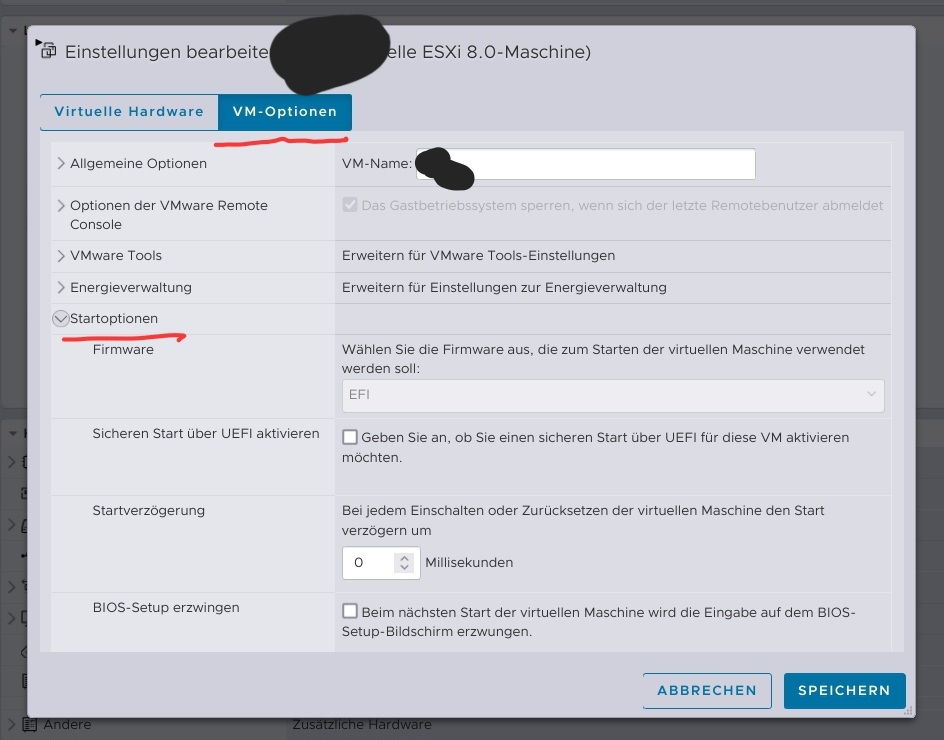
Task: Click the VM icon in dialog title
Action: (48, 51)
